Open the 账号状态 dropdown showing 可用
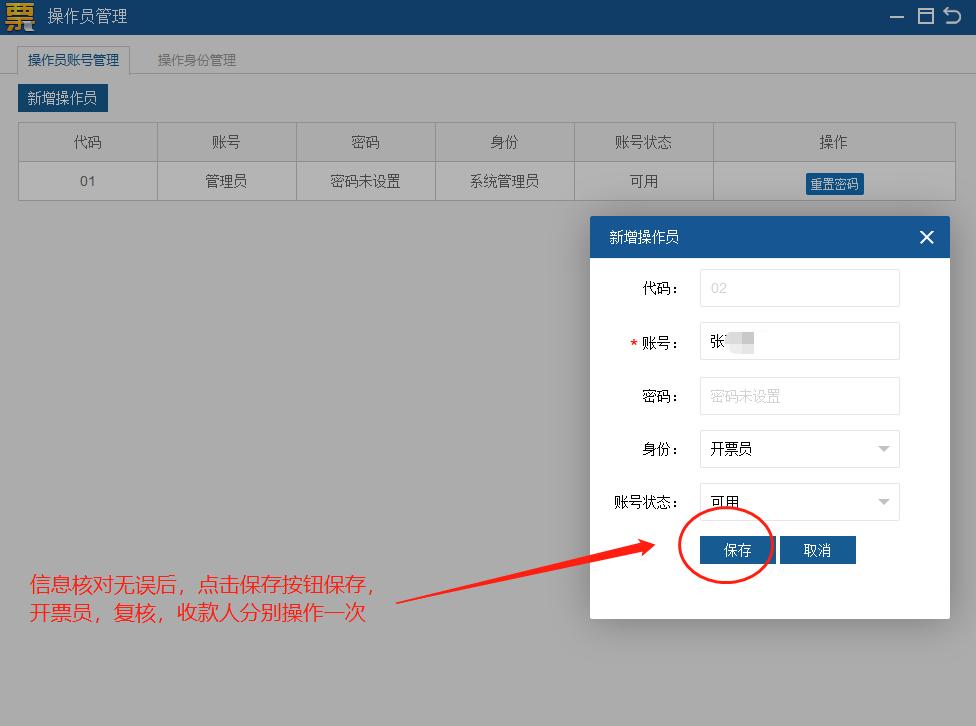Image resolution: width=976 pixels, height=726 pixels. (x=798, y=501)
